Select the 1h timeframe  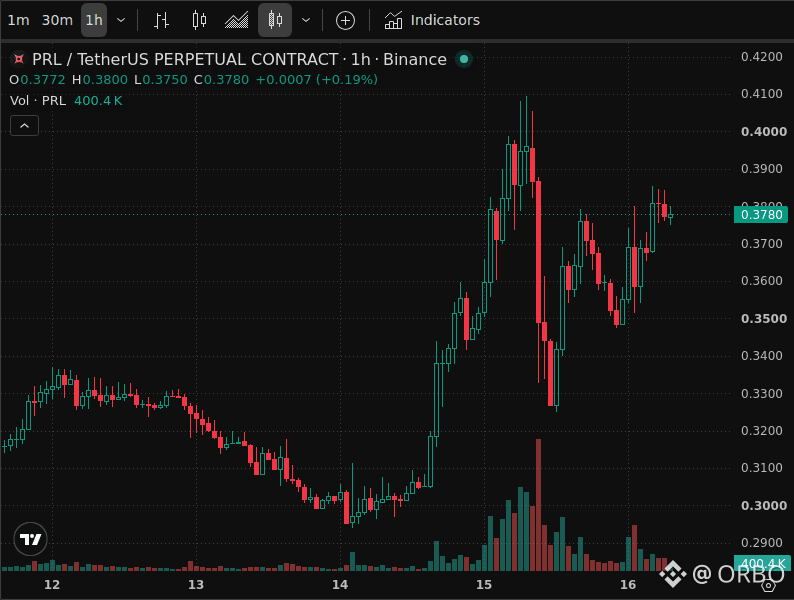[94, 20]
